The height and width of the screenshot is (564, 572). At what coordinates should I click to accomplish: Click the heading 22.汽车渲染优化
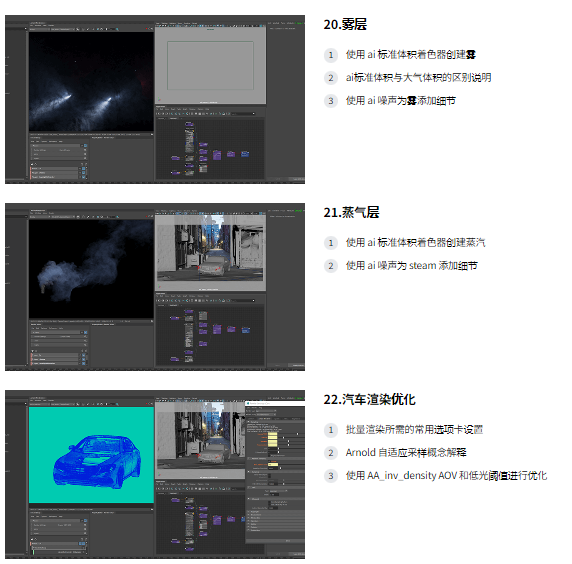(x=369, y=399)
